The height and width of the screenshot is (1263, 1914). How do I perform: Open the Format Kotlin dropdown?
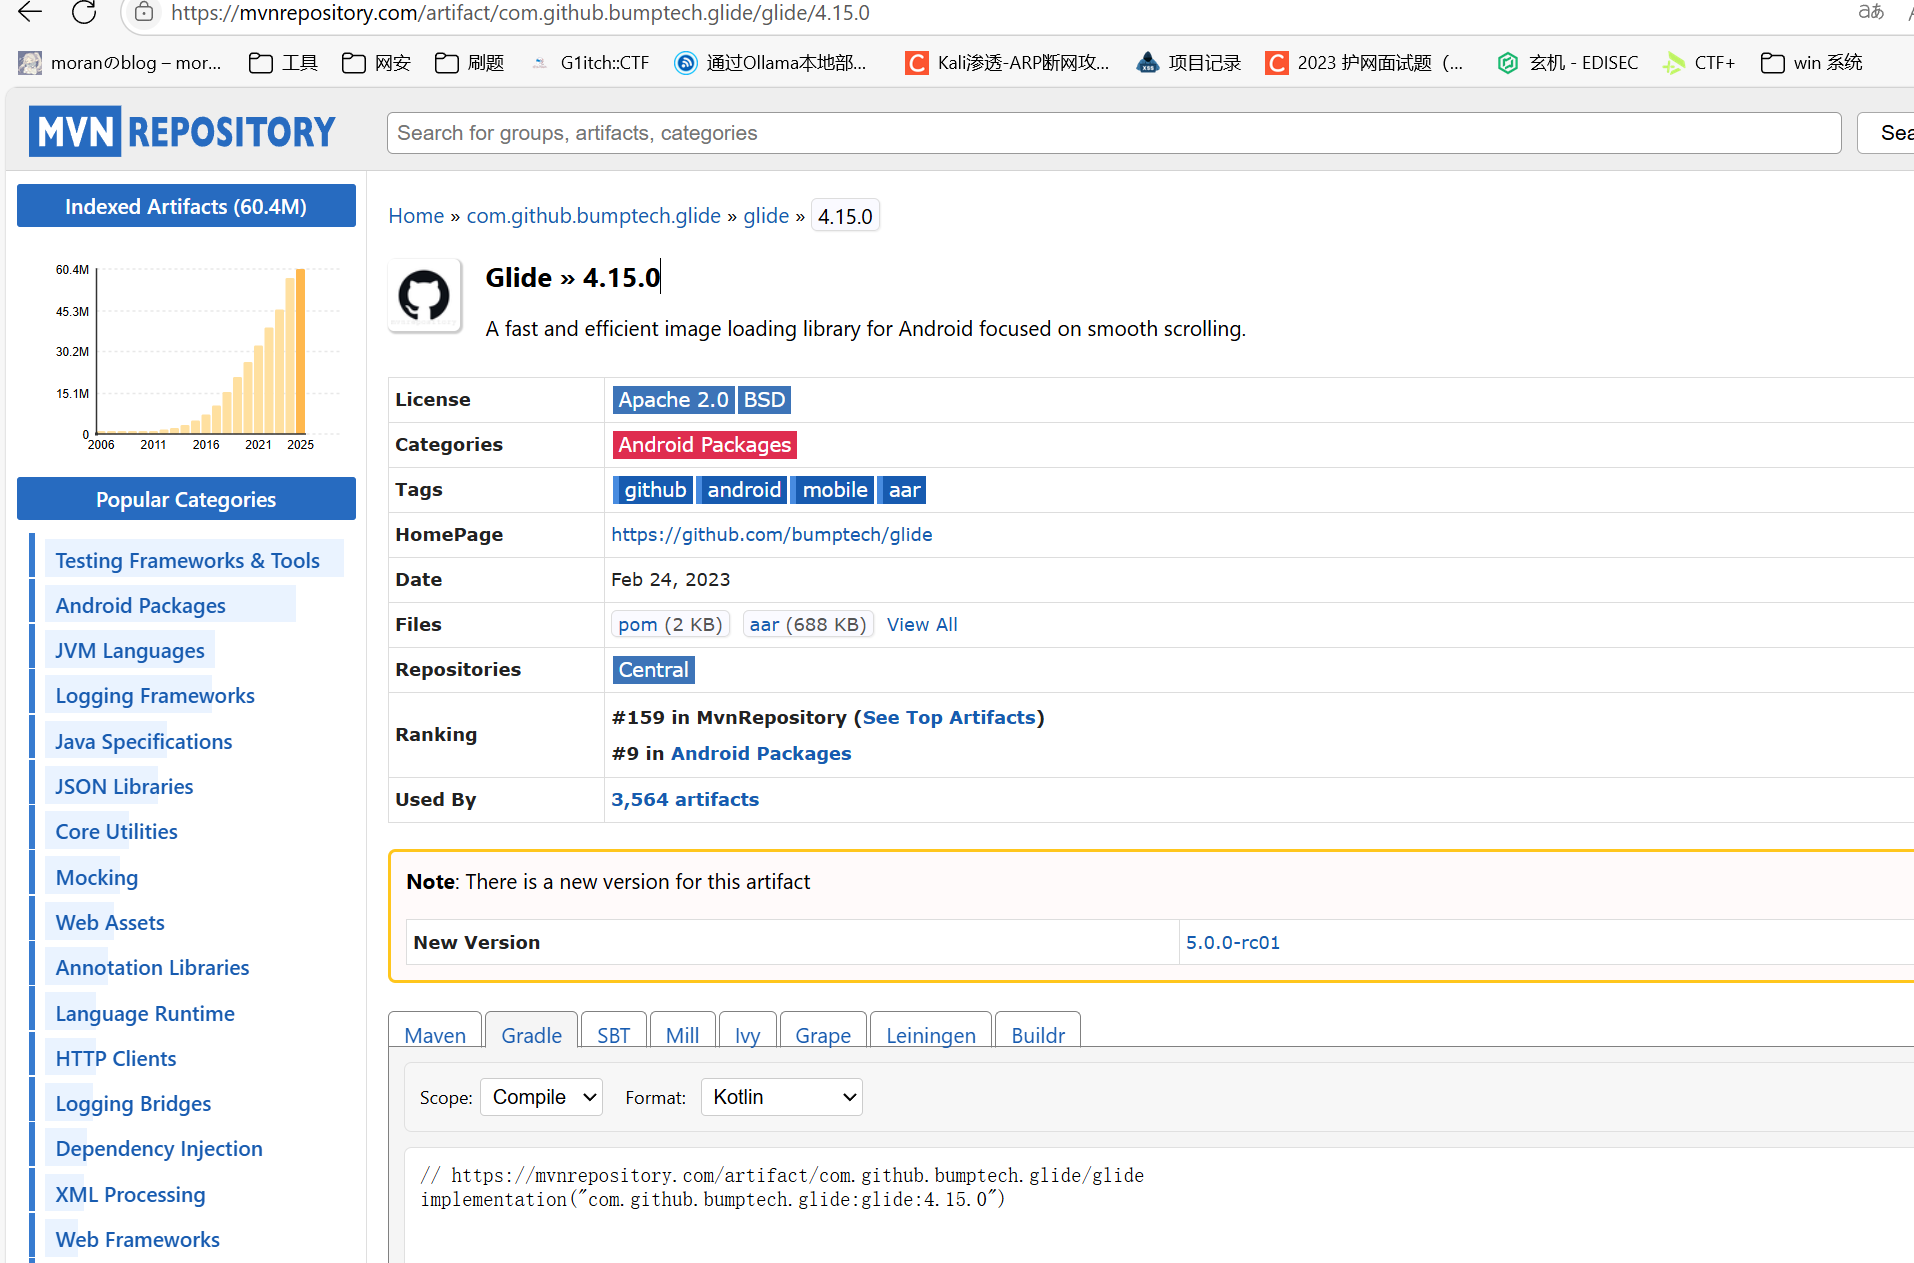tap(781, 1097)
